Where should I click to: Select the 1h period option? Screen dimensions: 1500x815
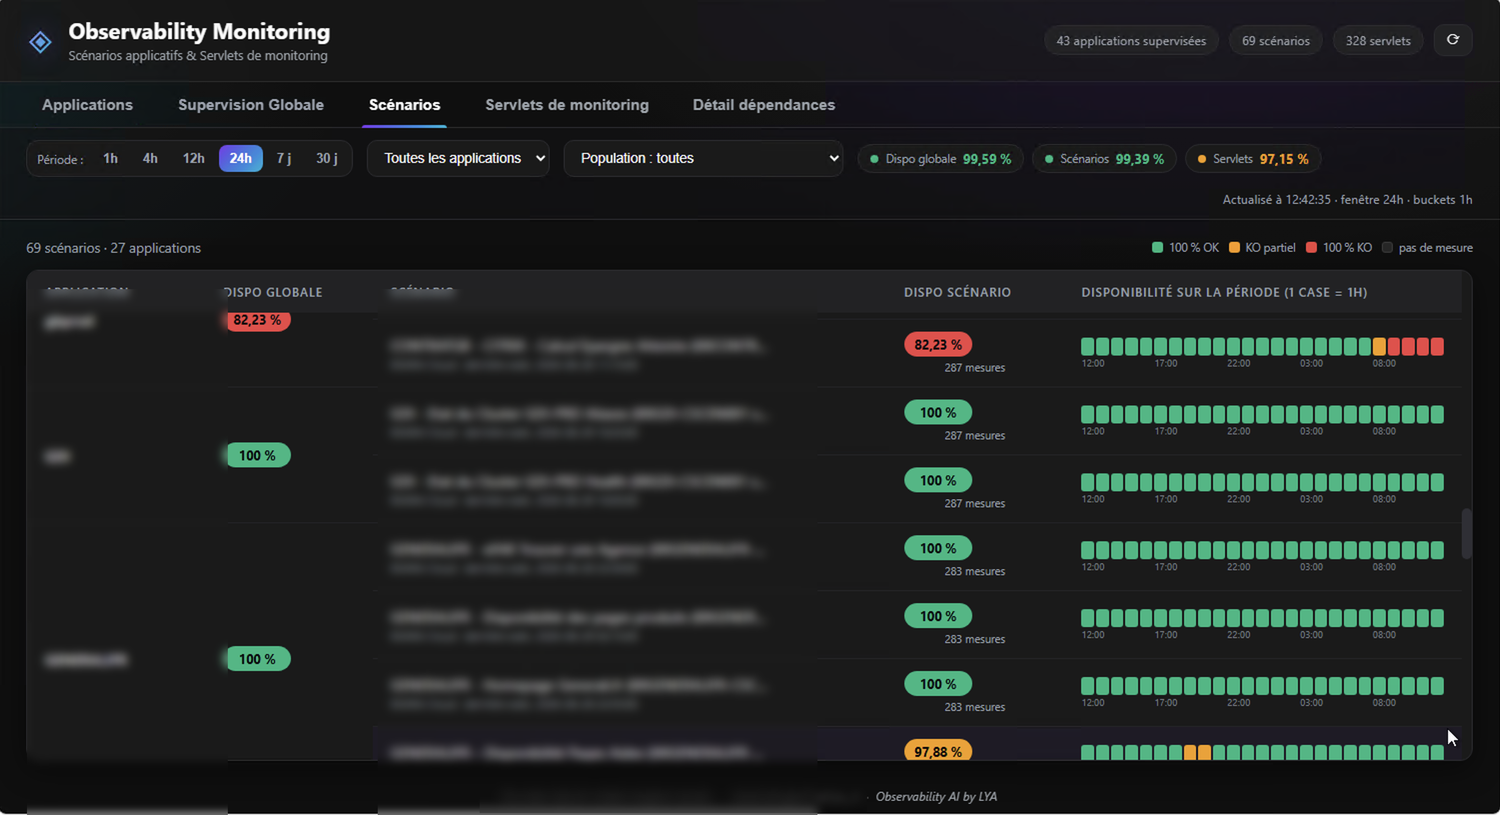pos(110,158)
